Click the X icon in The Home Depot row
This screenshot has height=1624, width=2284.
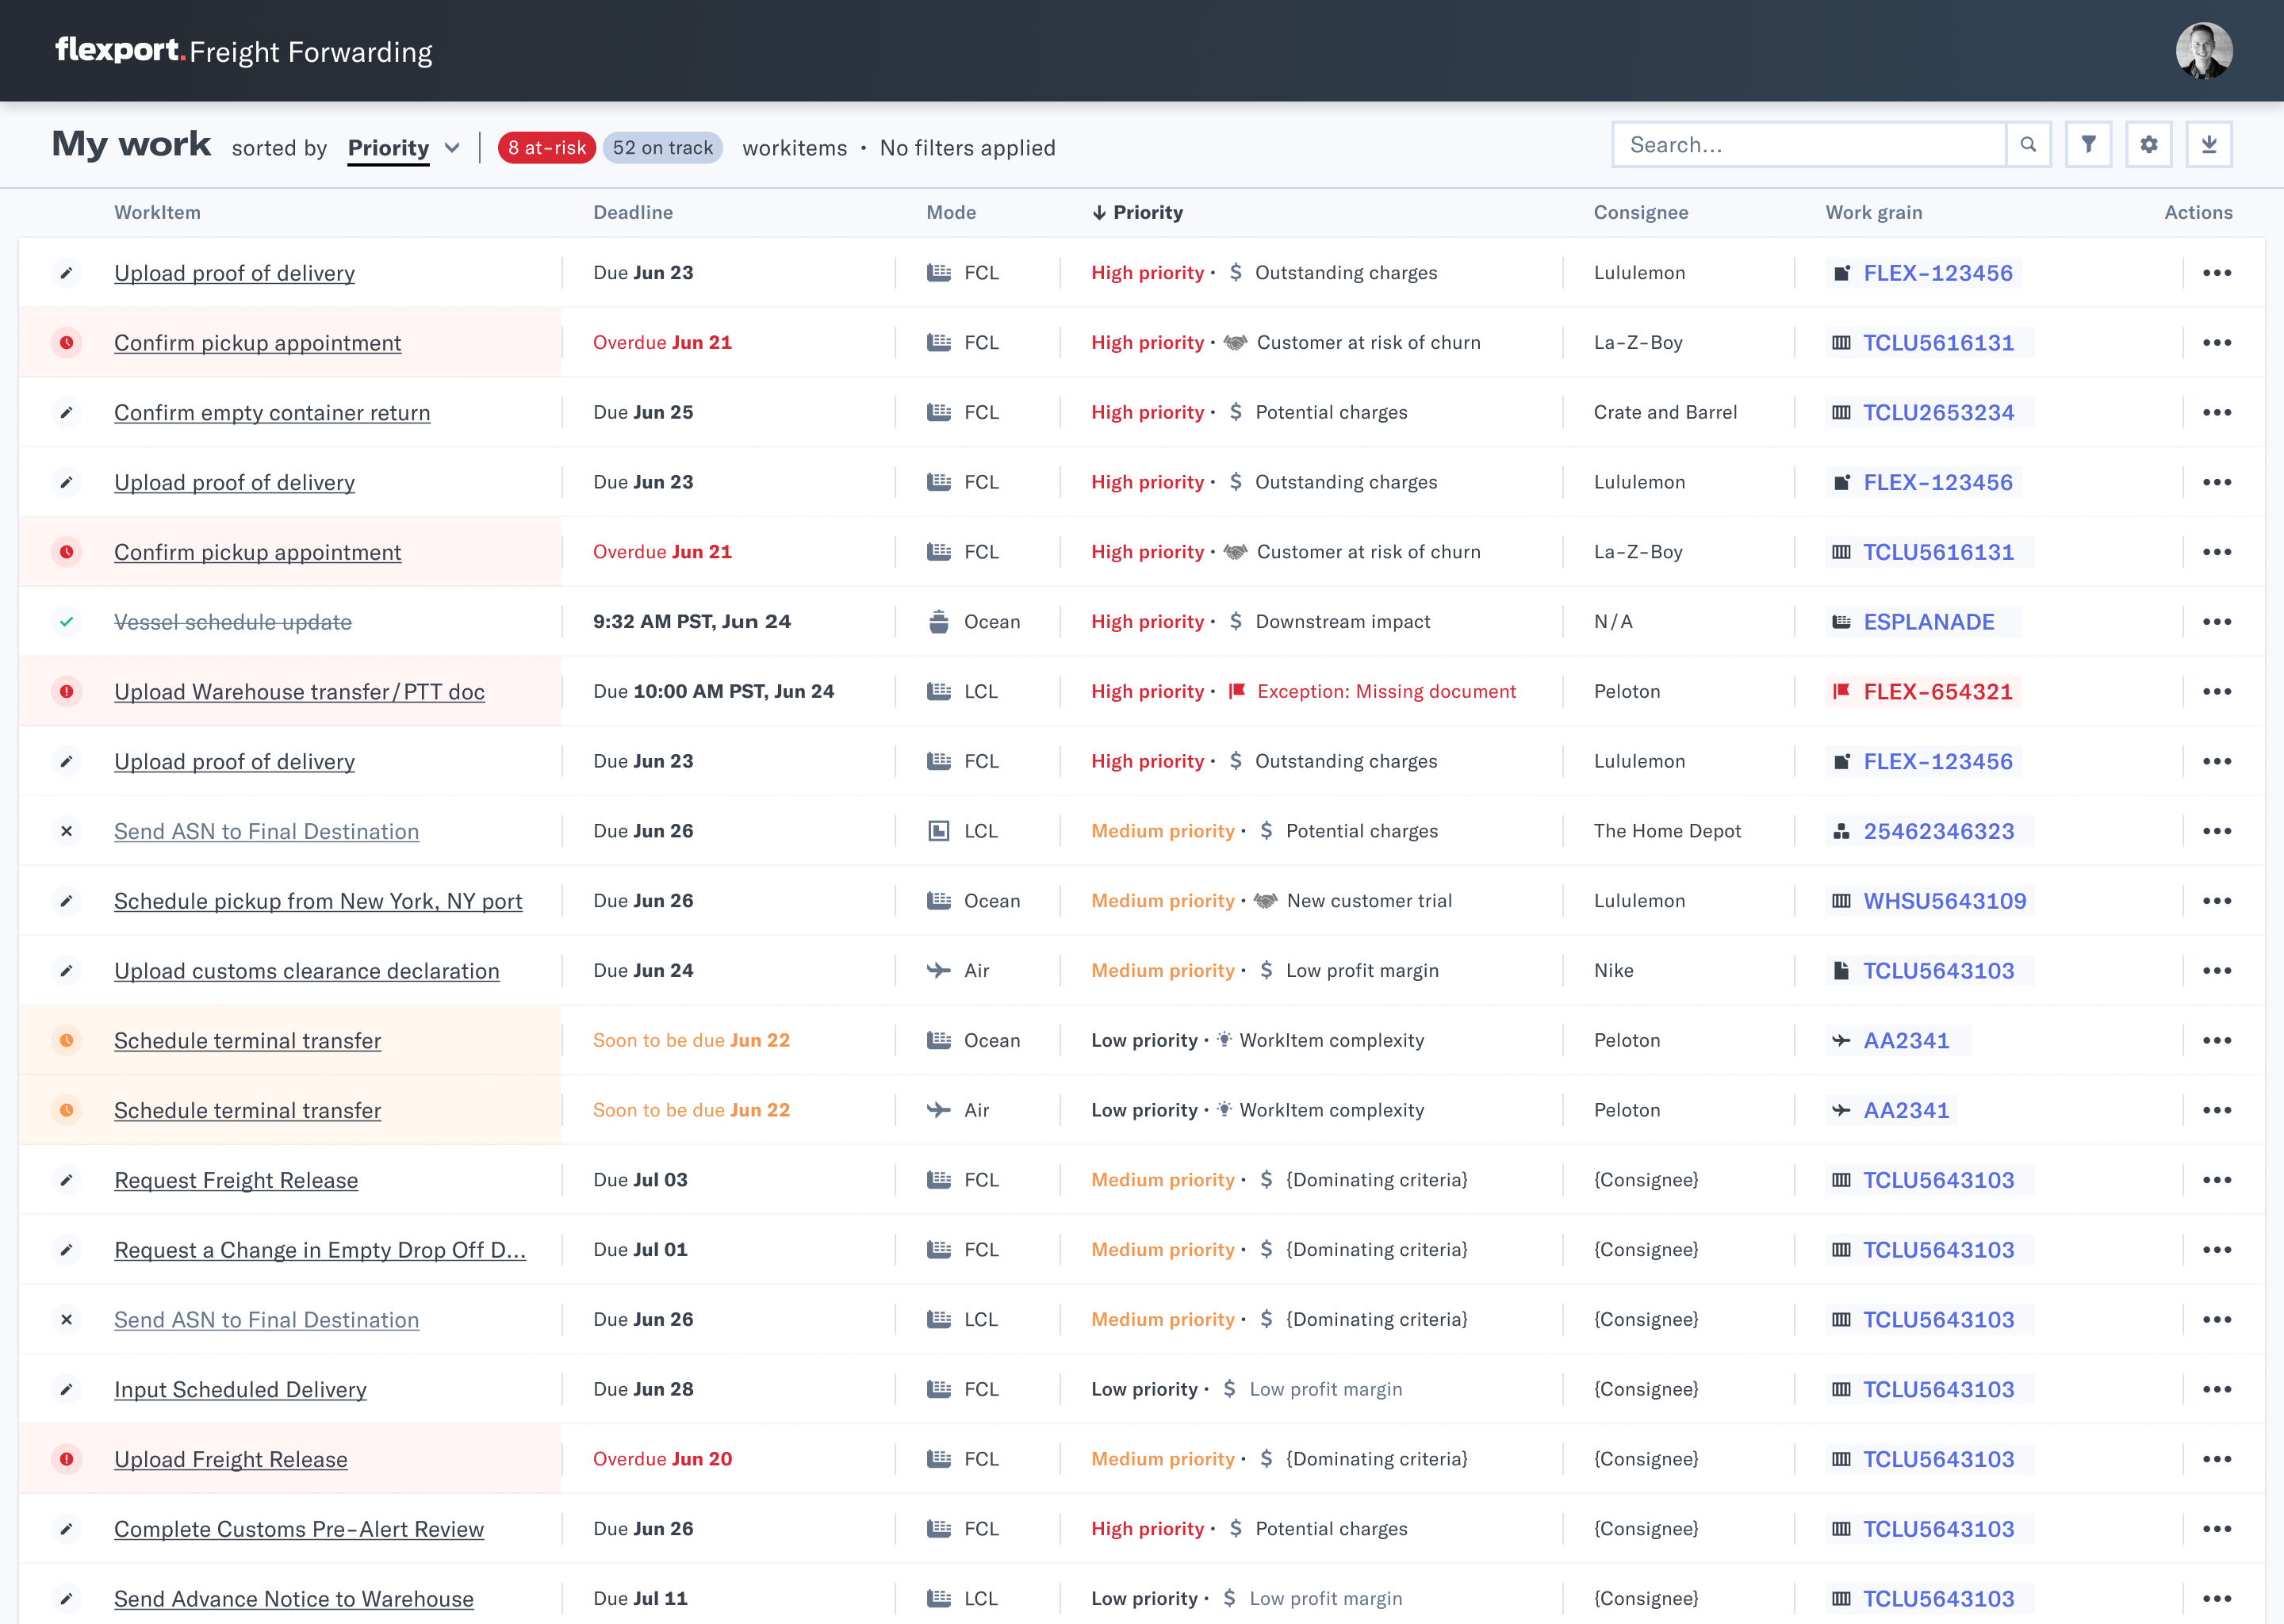pyautogui.click(x=66, y=831)
